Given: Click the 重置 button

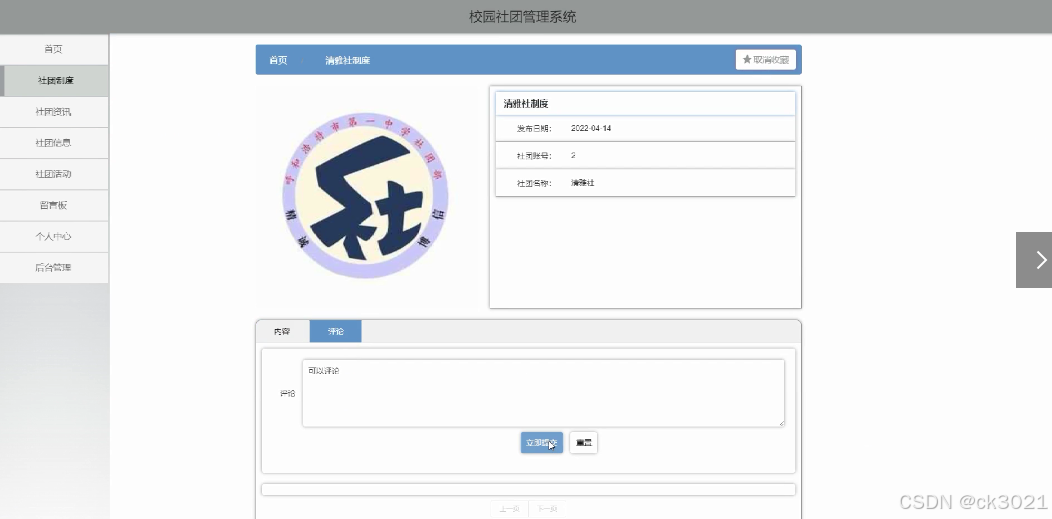Looking at the screenshot, I should pos(584,443).
